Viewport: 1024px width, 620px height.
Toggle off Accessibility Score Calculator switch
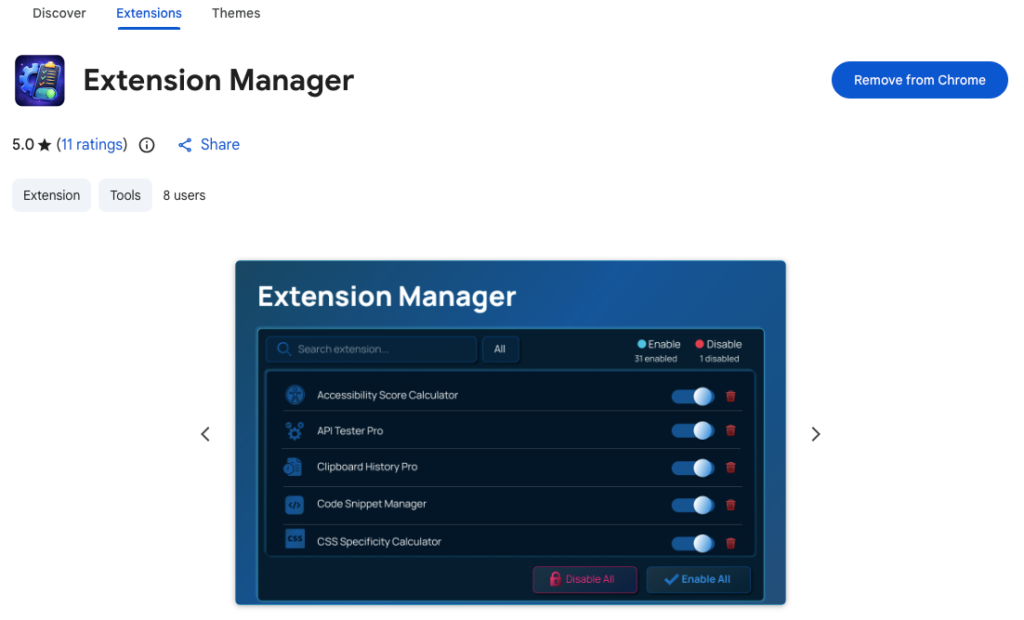(x=692, y=396)
